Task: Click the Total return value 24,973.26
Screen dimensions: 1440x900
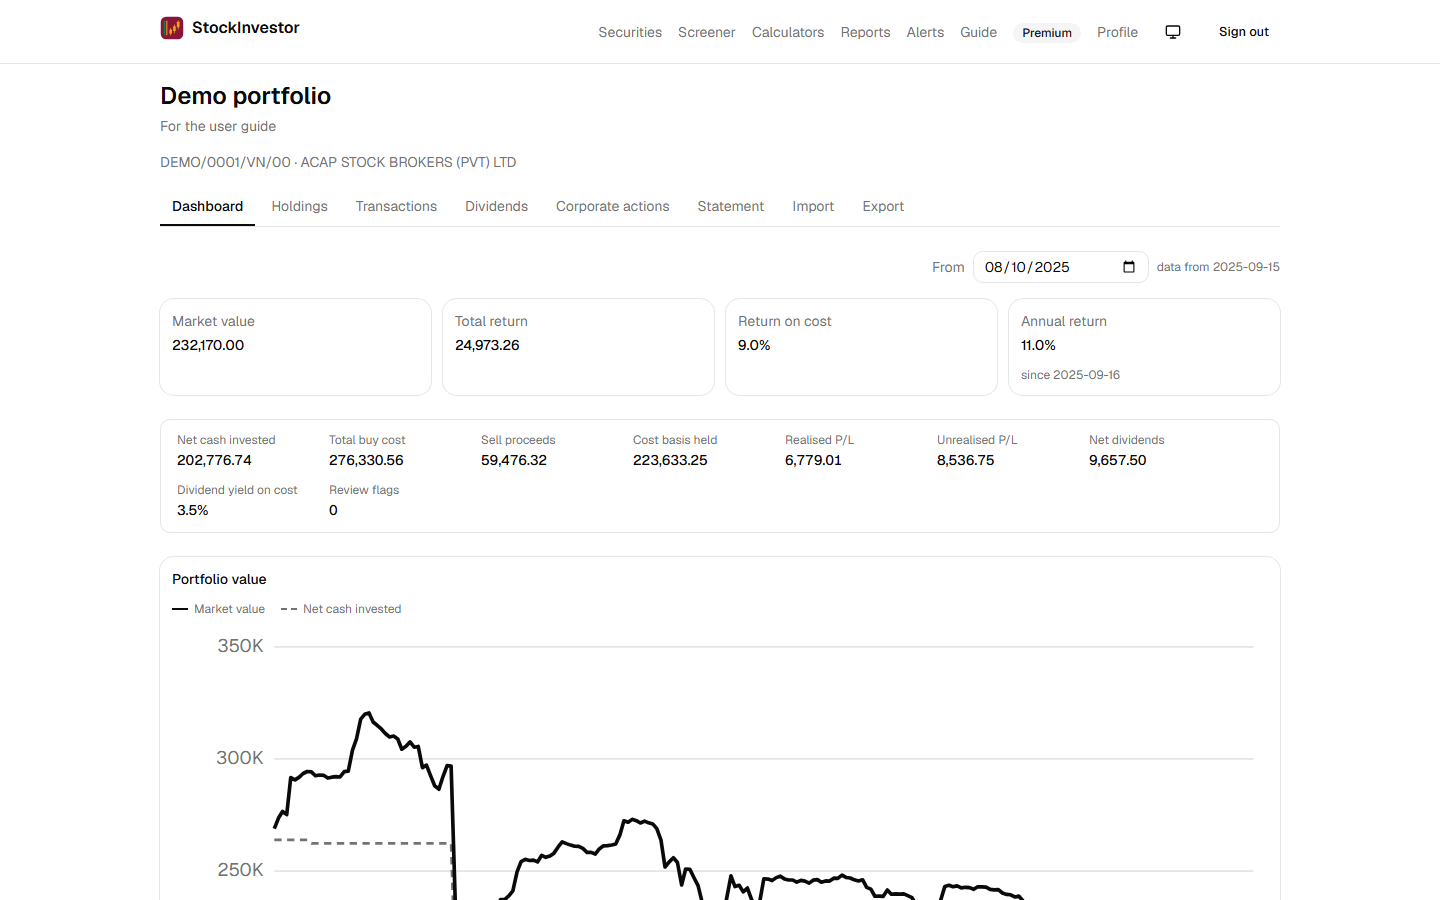Action: click(x=487, y=345)
